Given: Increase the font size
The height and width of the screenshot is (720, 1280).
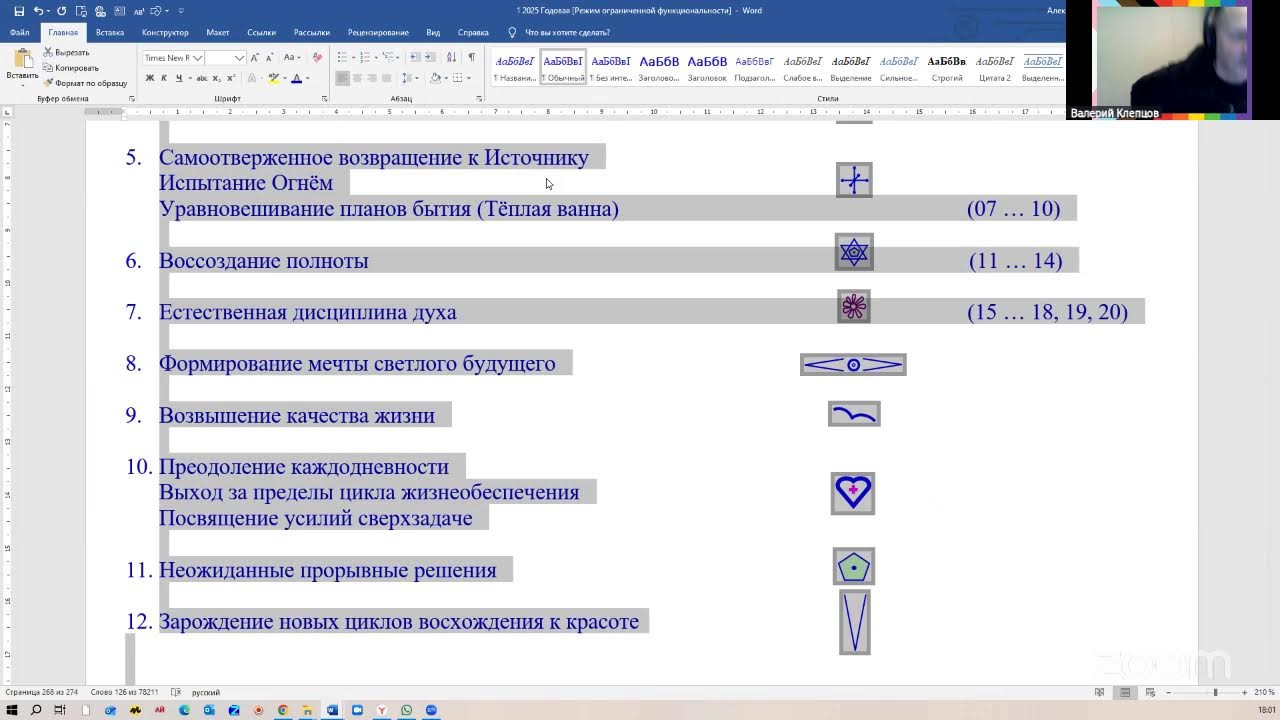Looking at the screenshot, I should pyautogui.click(x=255, y=58).
